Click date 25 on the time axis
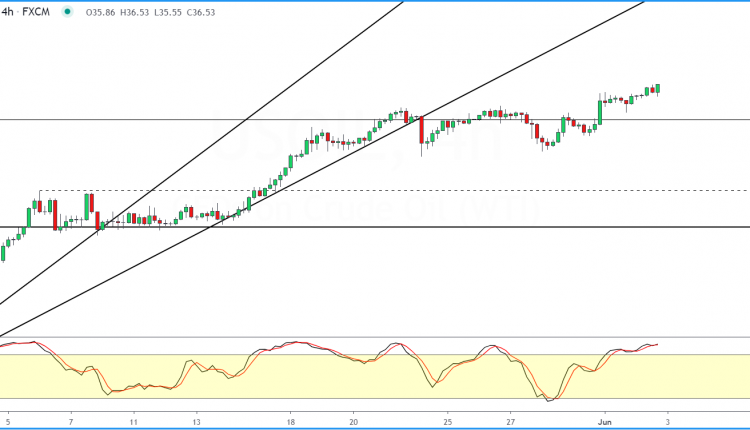The height and width of the screenshot is (430, 750). coord(447,422)
